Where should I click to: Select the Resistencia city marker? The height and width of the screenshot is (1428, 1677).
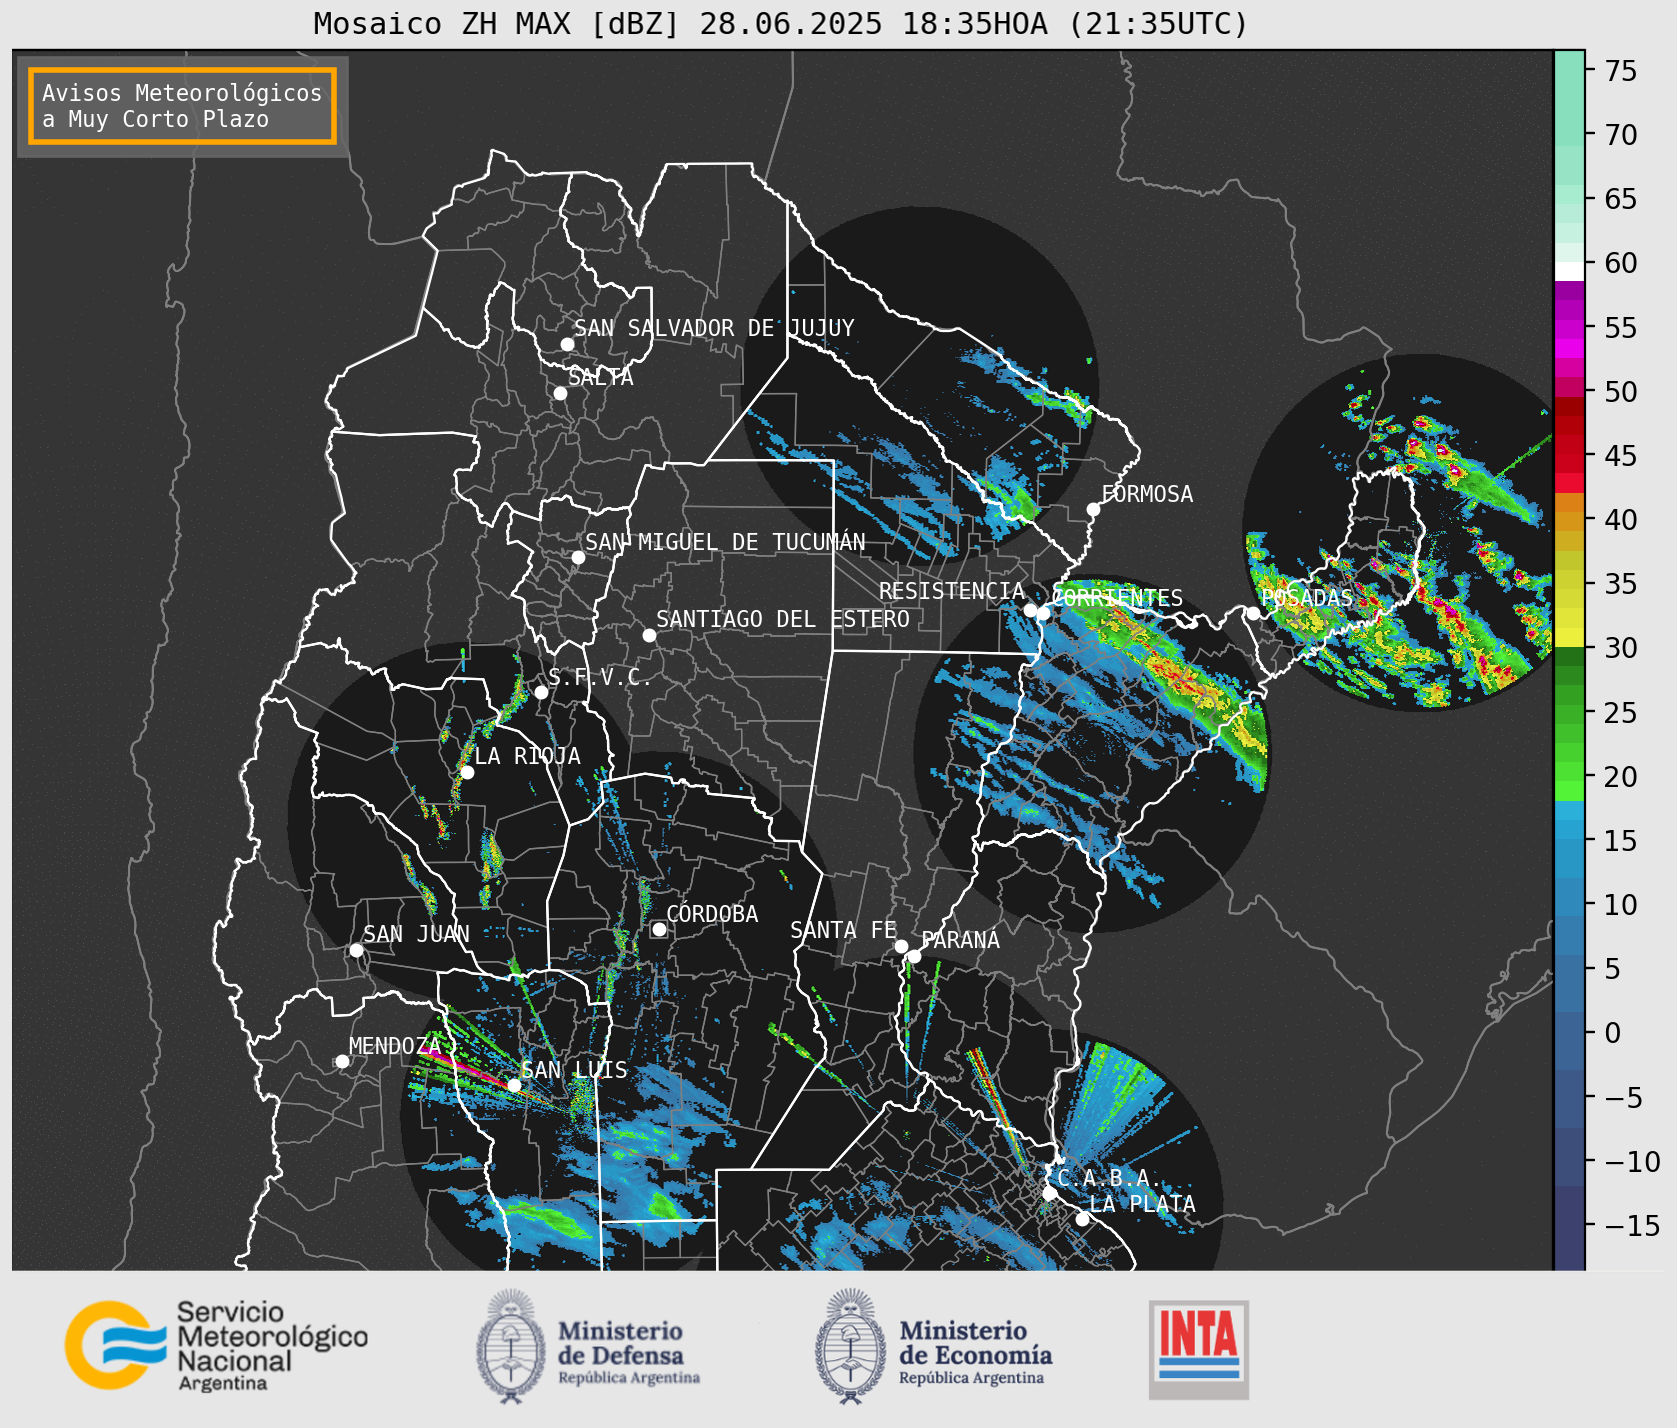(x=1030, y=610)
